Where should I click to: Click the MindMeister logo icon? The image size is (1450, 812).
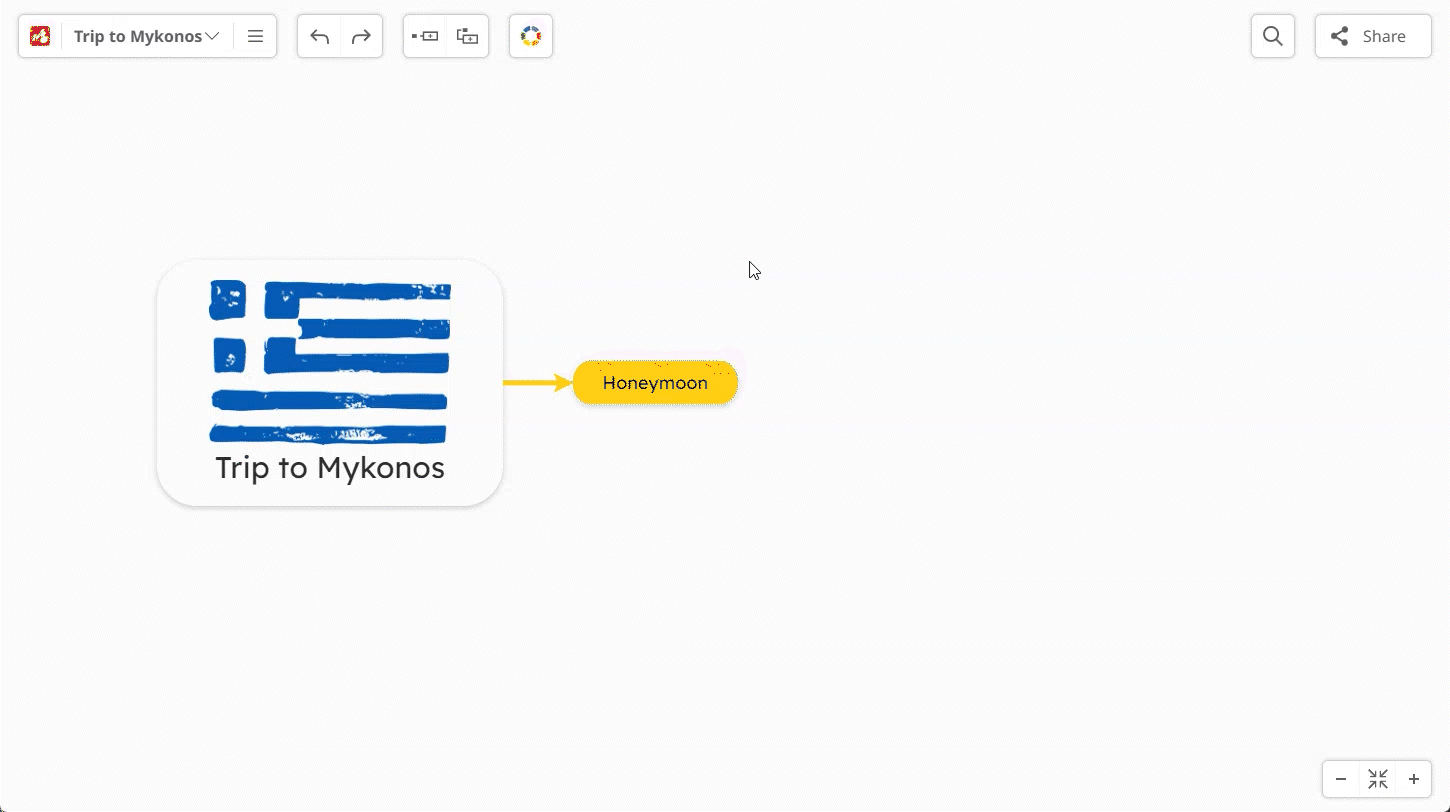(x=40, y=36)
